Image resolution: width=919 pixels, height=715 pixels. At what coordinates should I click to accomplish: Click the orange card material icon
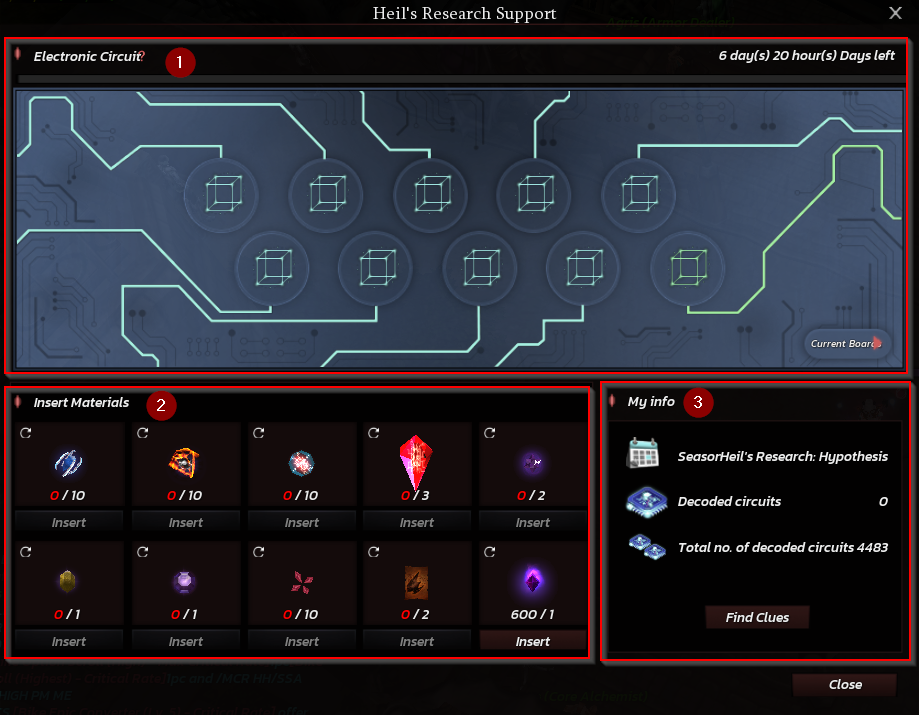[x=416, y=583]
